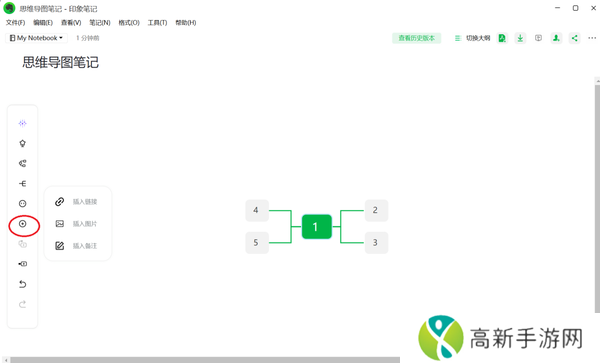Click the note title 思维导图笔记
The image size is (600, 363).
click(x=60, y=62)
